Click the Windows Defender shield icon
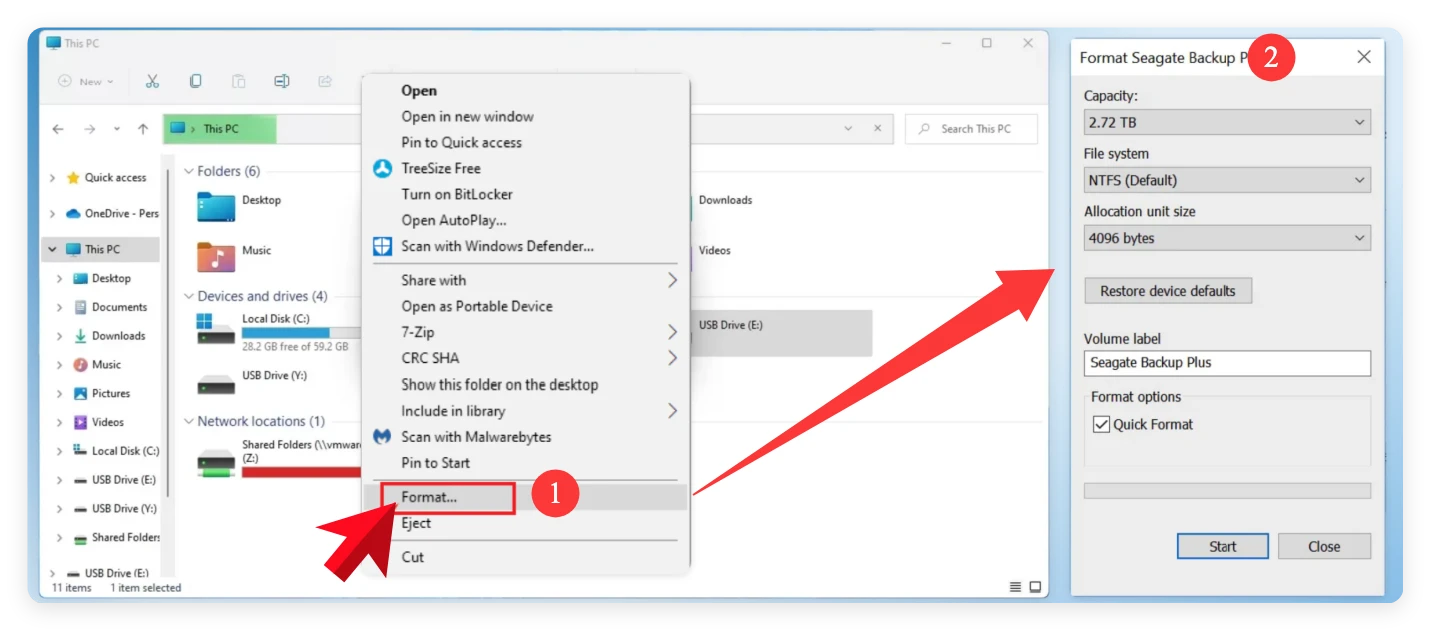The image size is (1430, 630). [x=382, y=246]
